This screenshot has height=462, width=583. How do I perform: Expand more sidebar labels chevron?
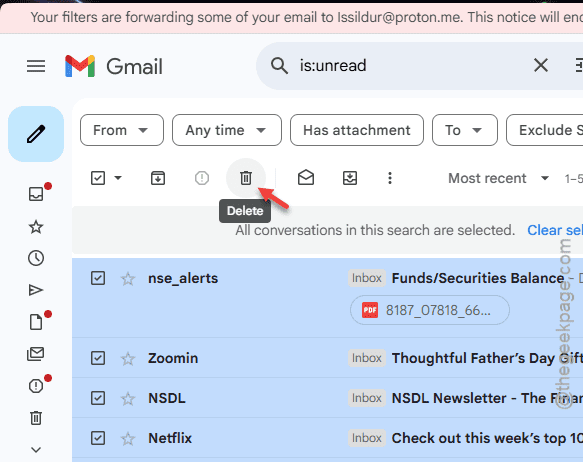point(36,450)
